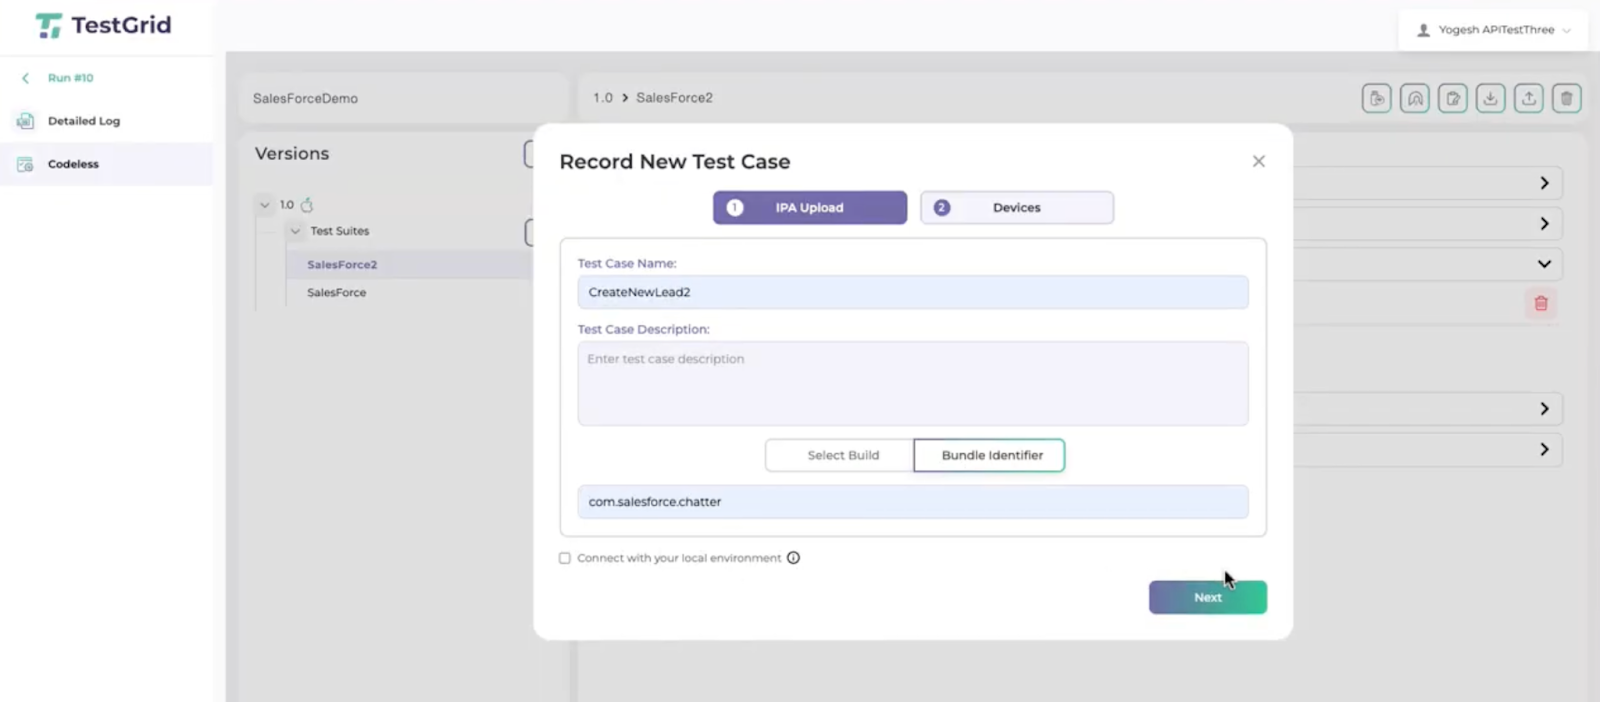The width and height of the screenshot is (1600, 702).
Task: Switch to the Select Build option
Action: (839, 455)
